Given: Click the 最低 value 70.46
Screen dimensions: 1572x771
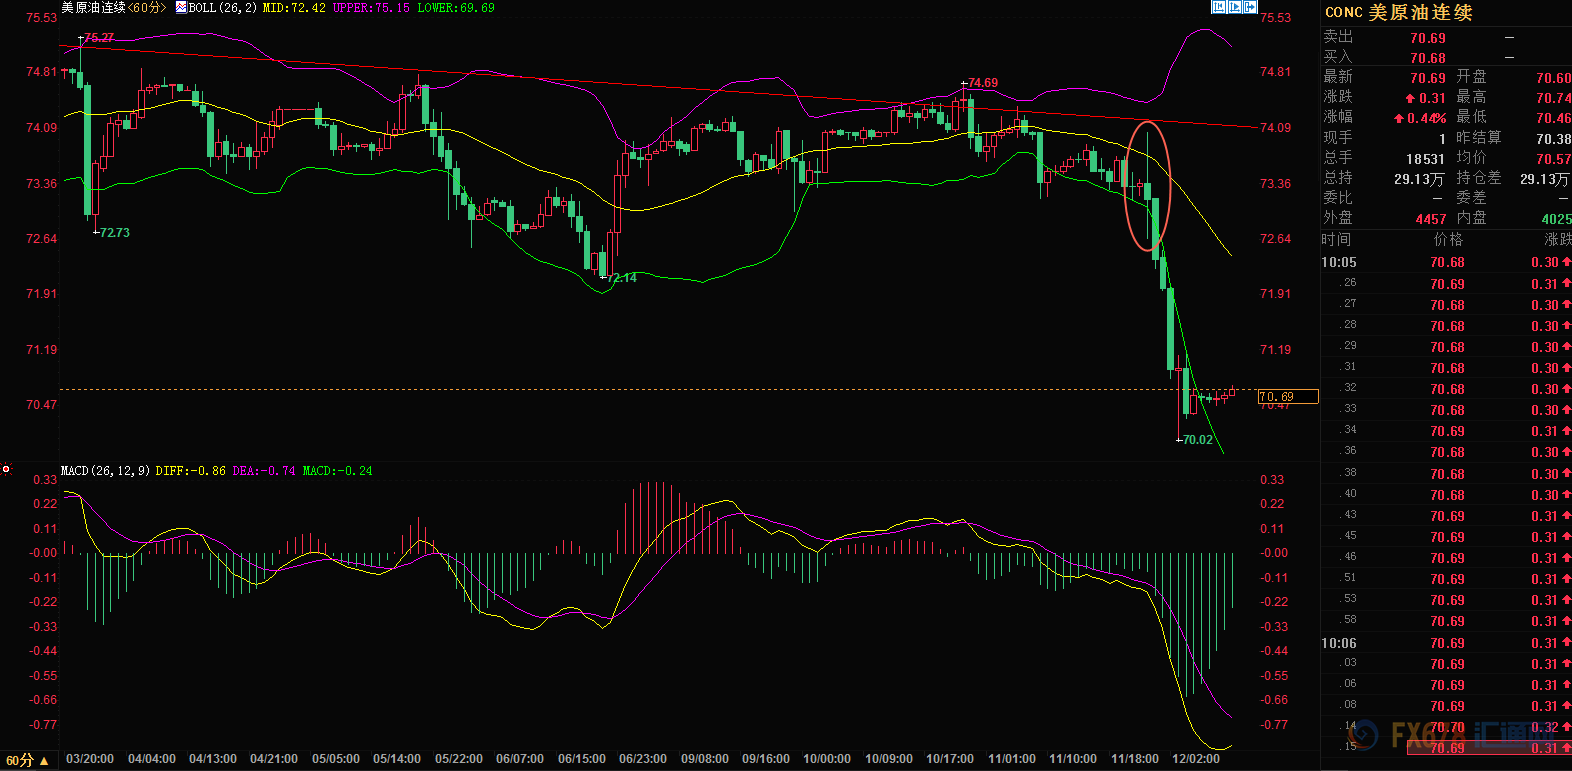Looking at the screenshot, I should click(1554, 118).
